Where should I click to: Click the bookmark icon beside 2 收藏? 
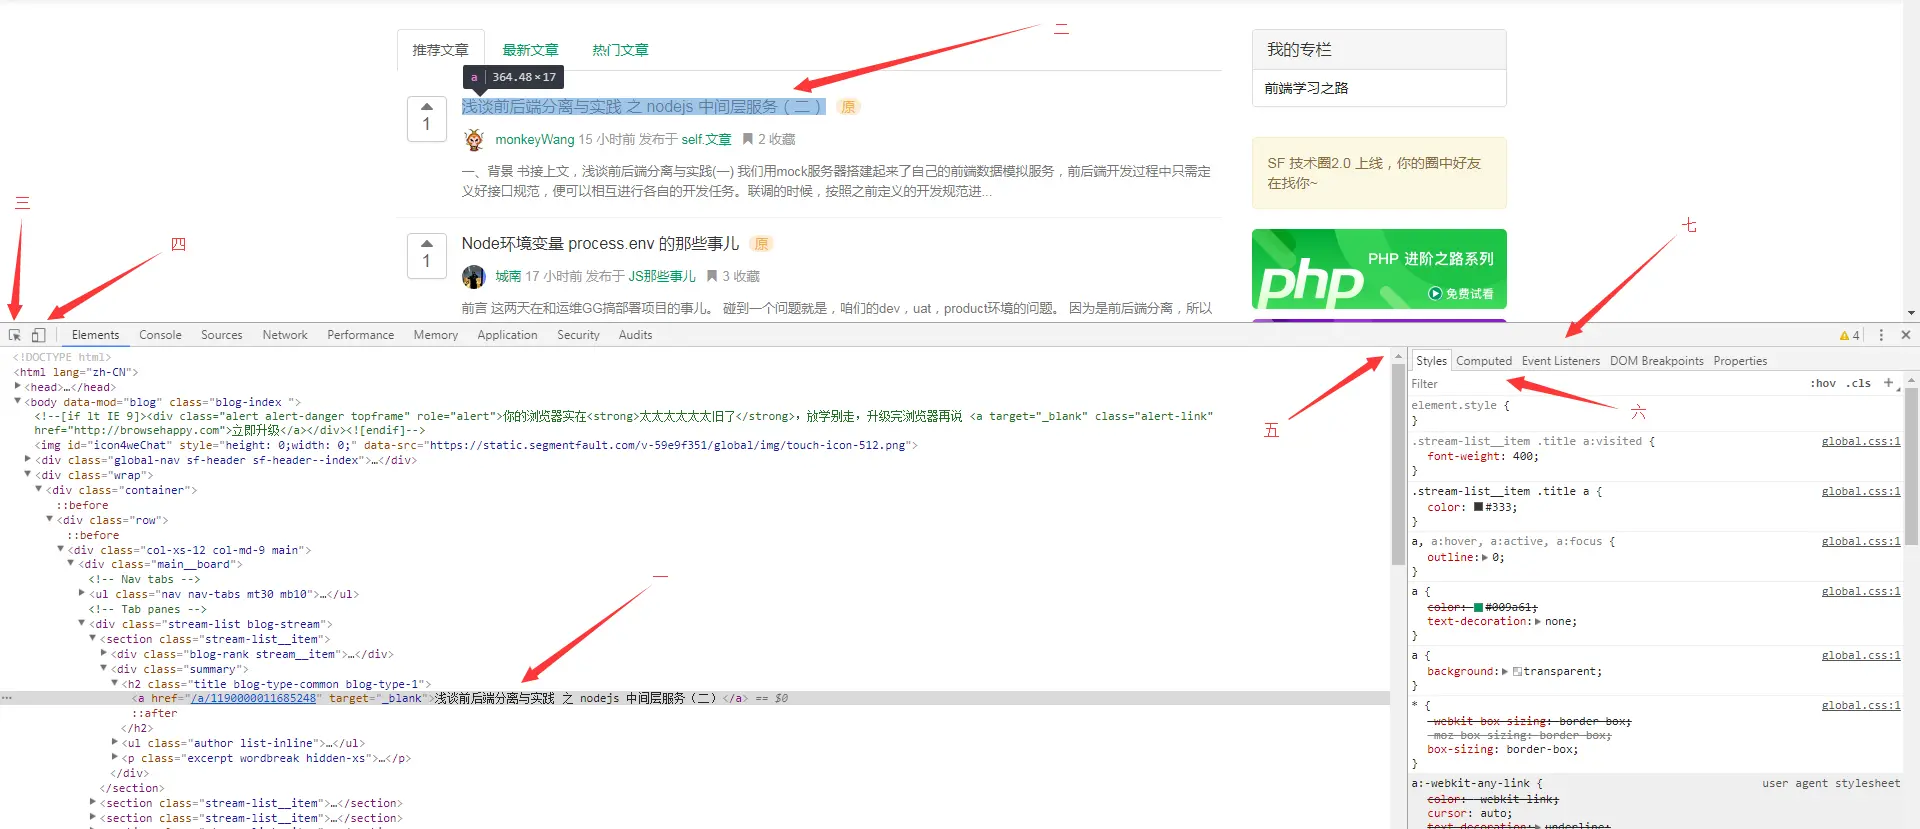pos(747,139)
